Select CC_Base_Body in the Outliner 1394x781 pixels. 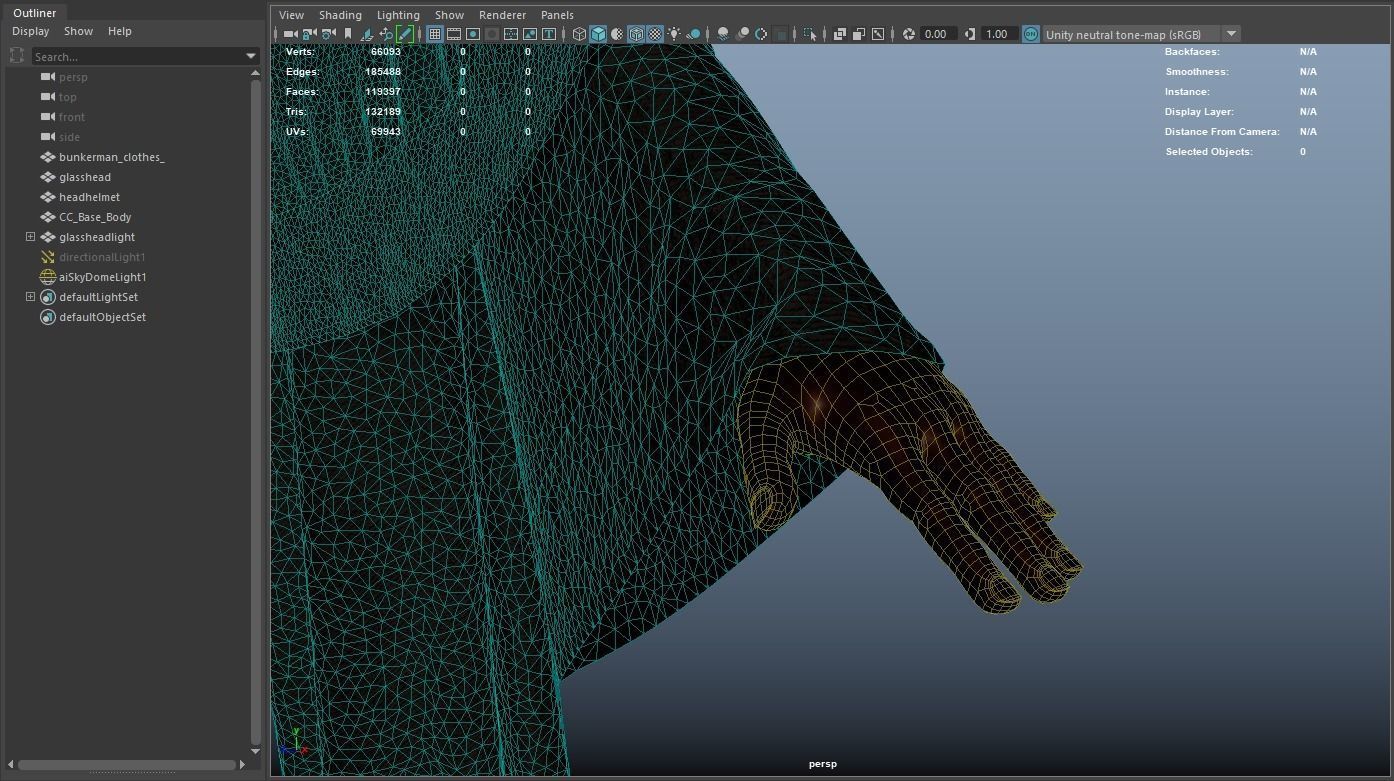95,217
